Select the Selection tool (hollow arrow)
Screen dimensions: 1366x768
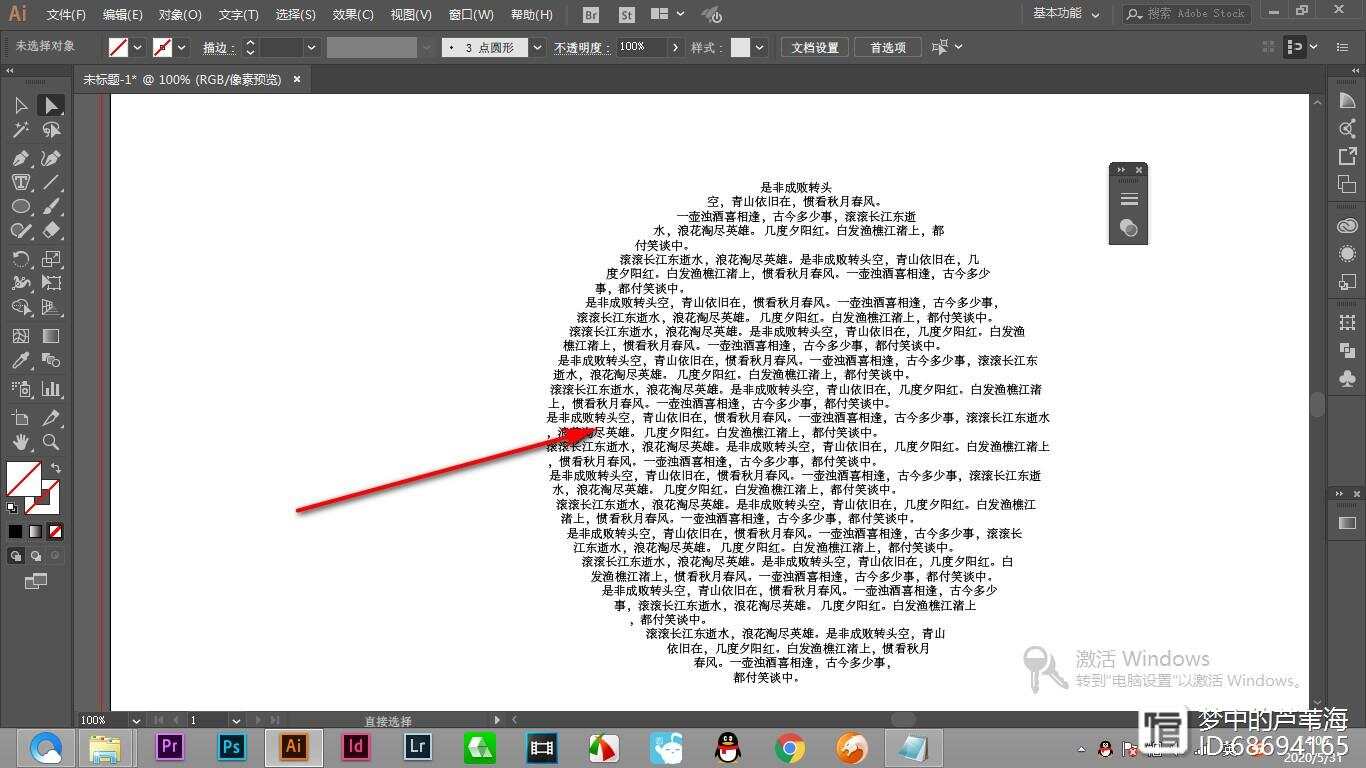(20, 105)
